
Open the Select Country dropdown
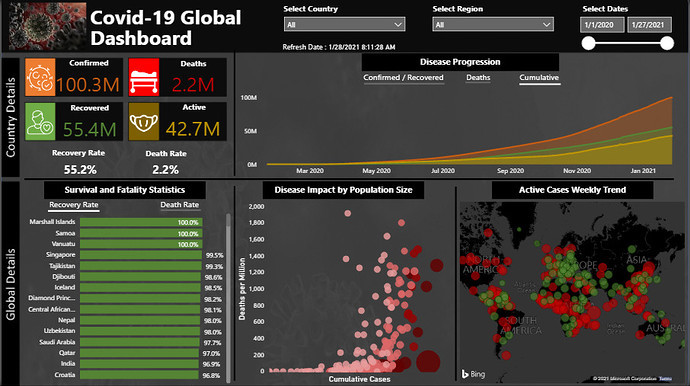[x=344, y=25]
